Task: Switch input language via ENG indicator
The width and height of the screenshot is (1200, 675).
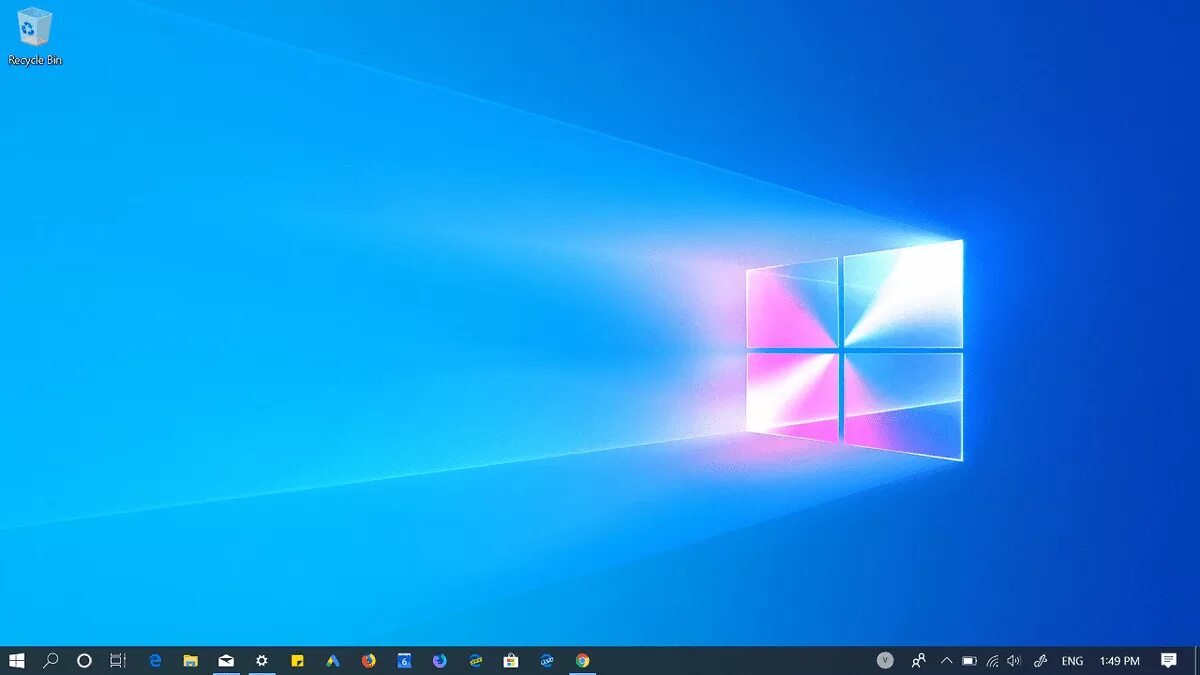Action: point(1072,661)
